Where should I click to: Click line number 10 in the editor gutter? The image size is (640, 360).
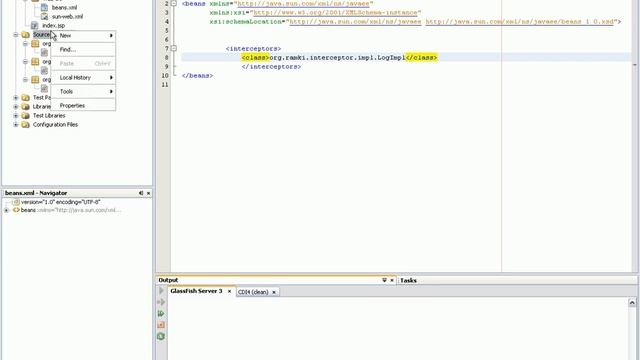pyautogui.click(x=165, y=76)
